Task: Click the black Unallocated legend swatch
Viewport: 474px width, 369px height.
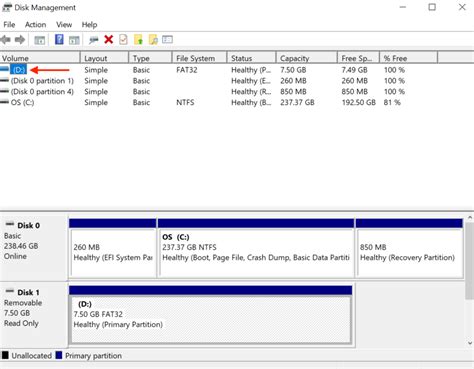Action: click(x=5, y=355)
